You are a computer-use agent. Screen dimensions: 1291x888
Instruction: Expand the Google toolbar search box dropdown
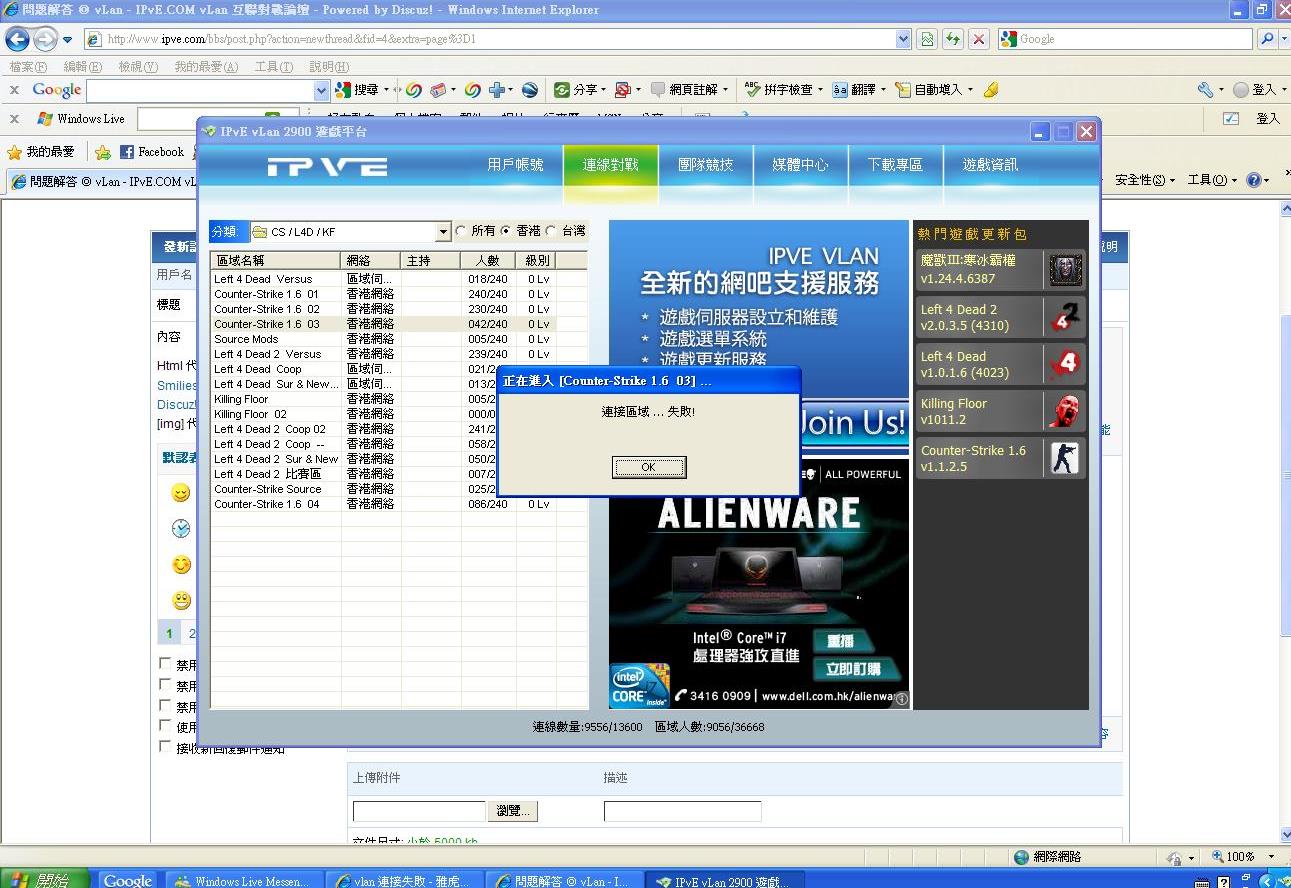coord(321,90)
